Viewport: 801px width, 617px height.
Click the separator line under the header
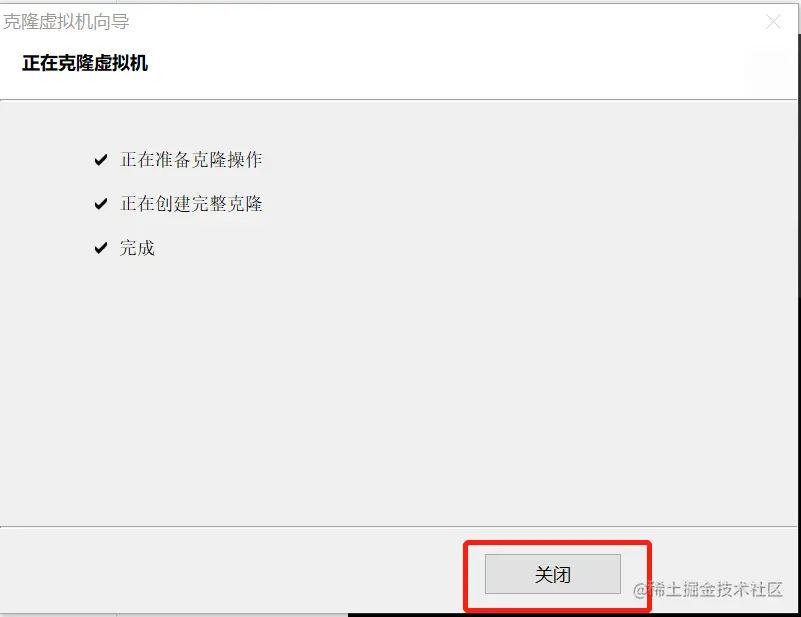click(x=398, y=100)
